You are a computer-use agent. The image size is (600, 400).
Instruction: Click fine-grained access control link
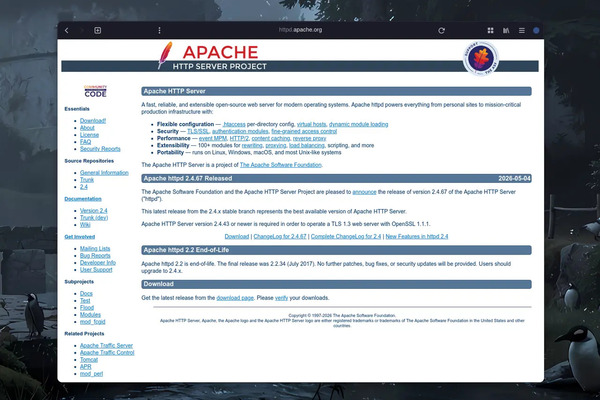[x=304, y=131]
